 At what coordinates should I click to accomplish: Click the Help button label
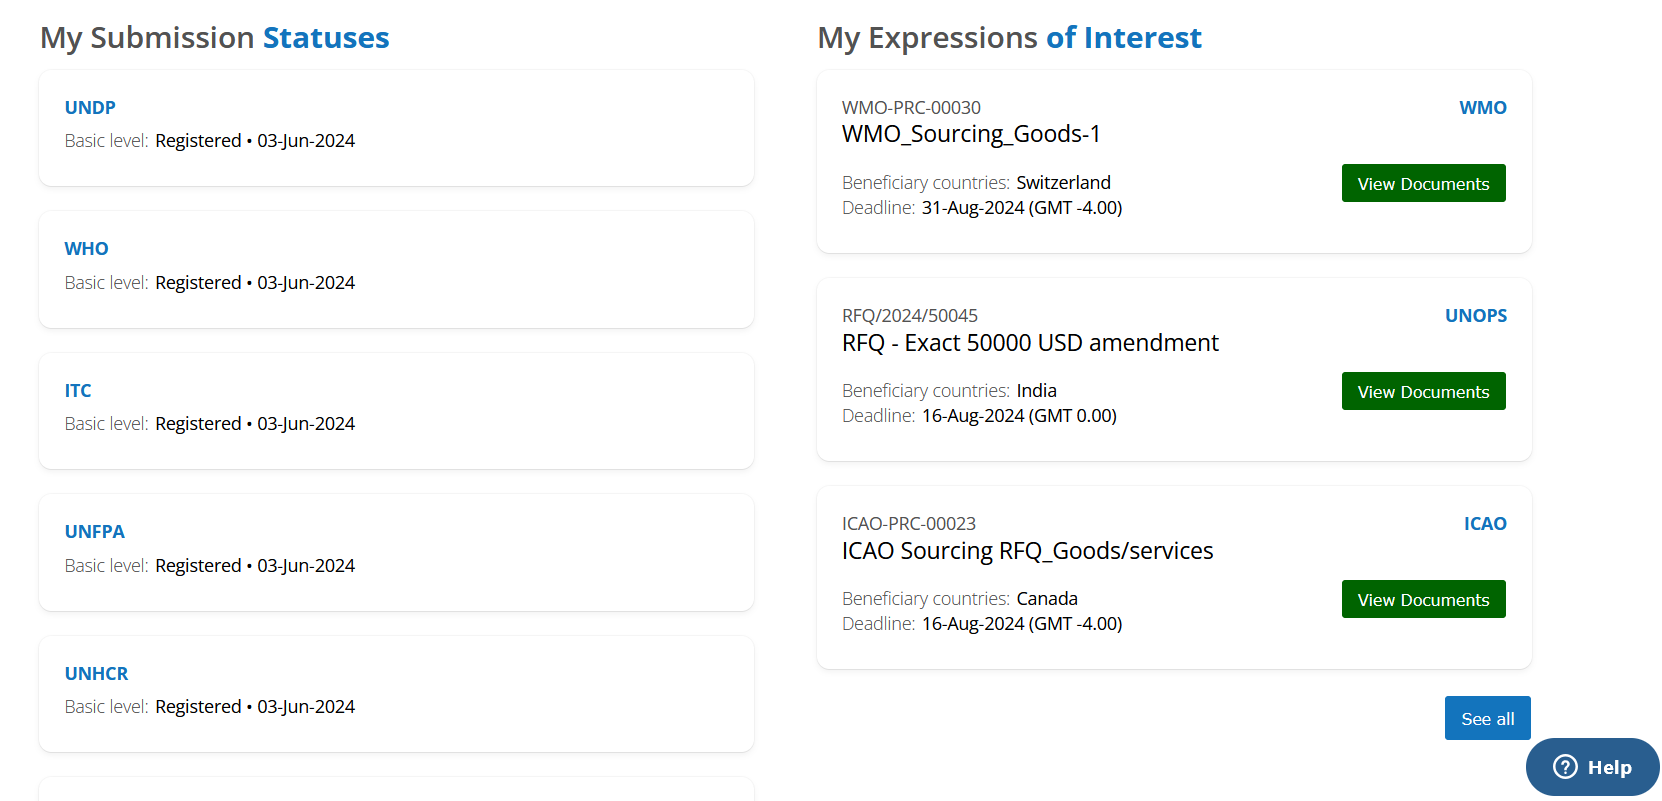tap(1609, 767)
